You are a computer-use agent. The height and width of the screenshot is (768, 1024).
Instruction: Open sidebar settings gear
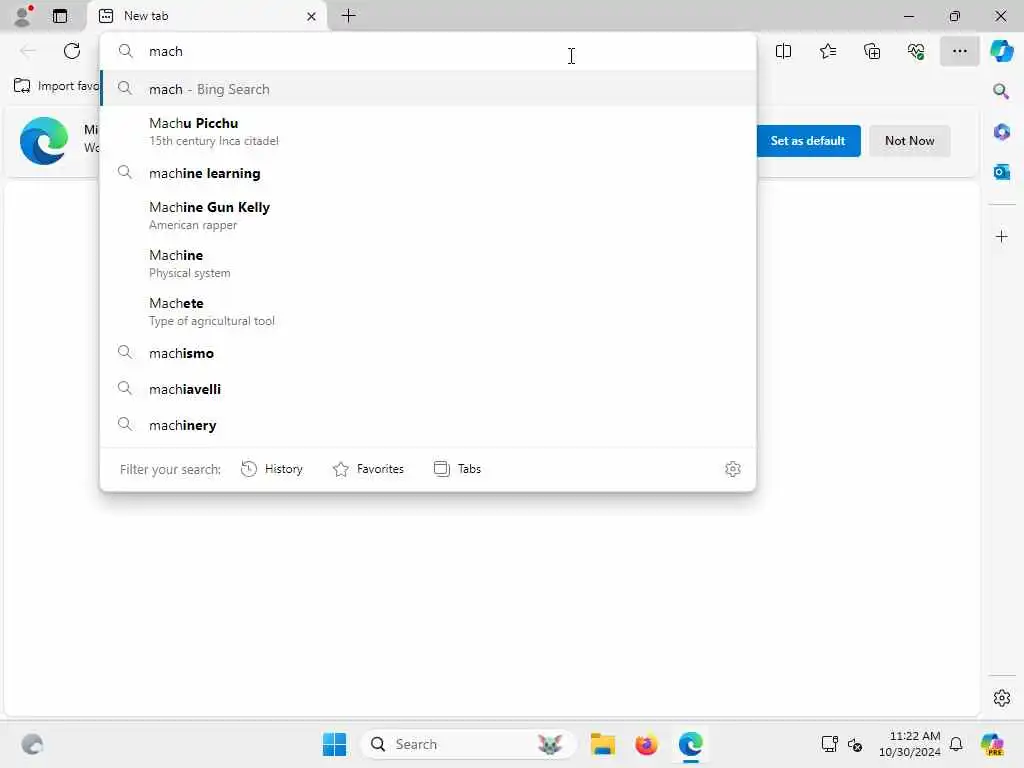click(1001, 698)
